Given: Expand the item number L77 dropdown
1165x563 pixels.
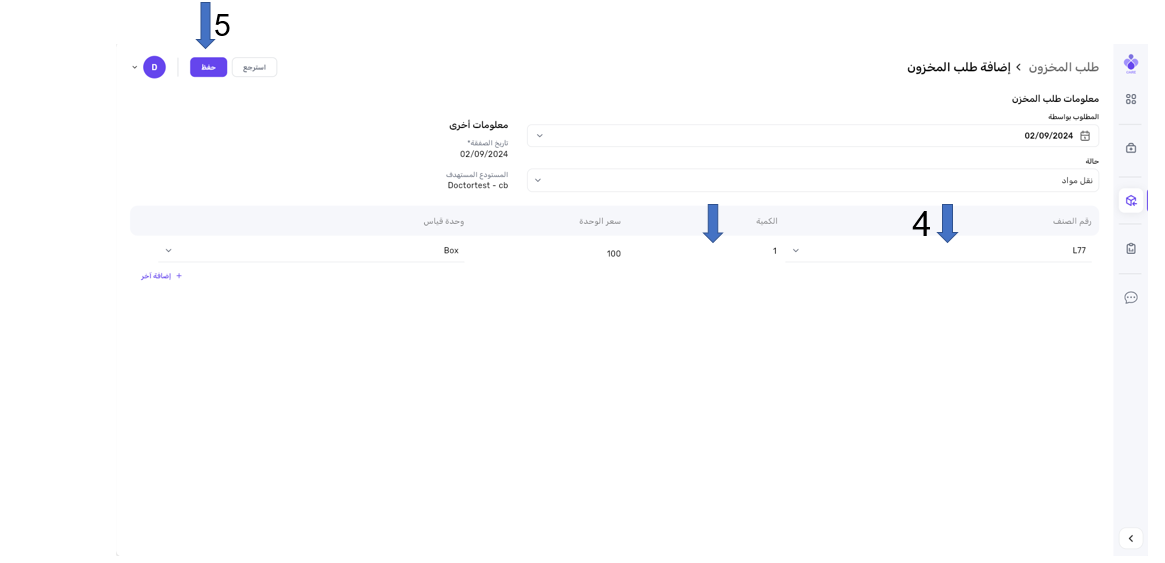Looking at the screenshot, I should [796, 251].
